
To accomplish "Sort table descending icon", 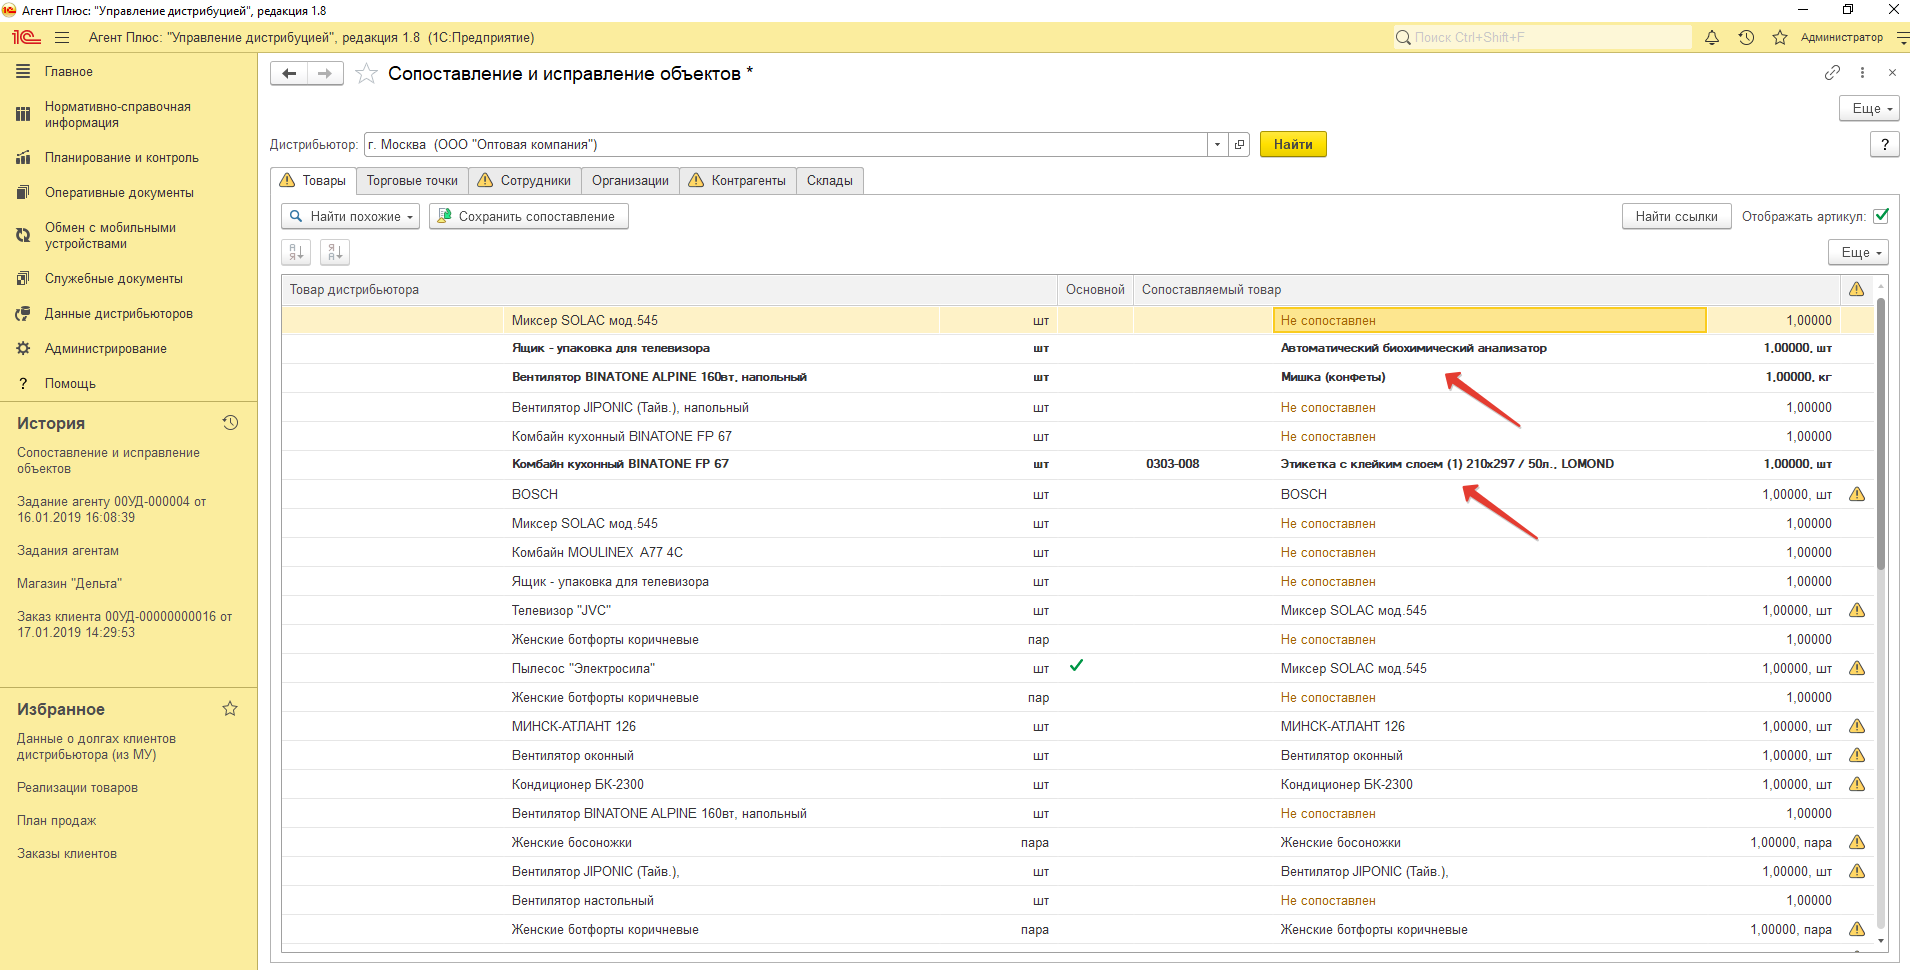I will 335,252.
